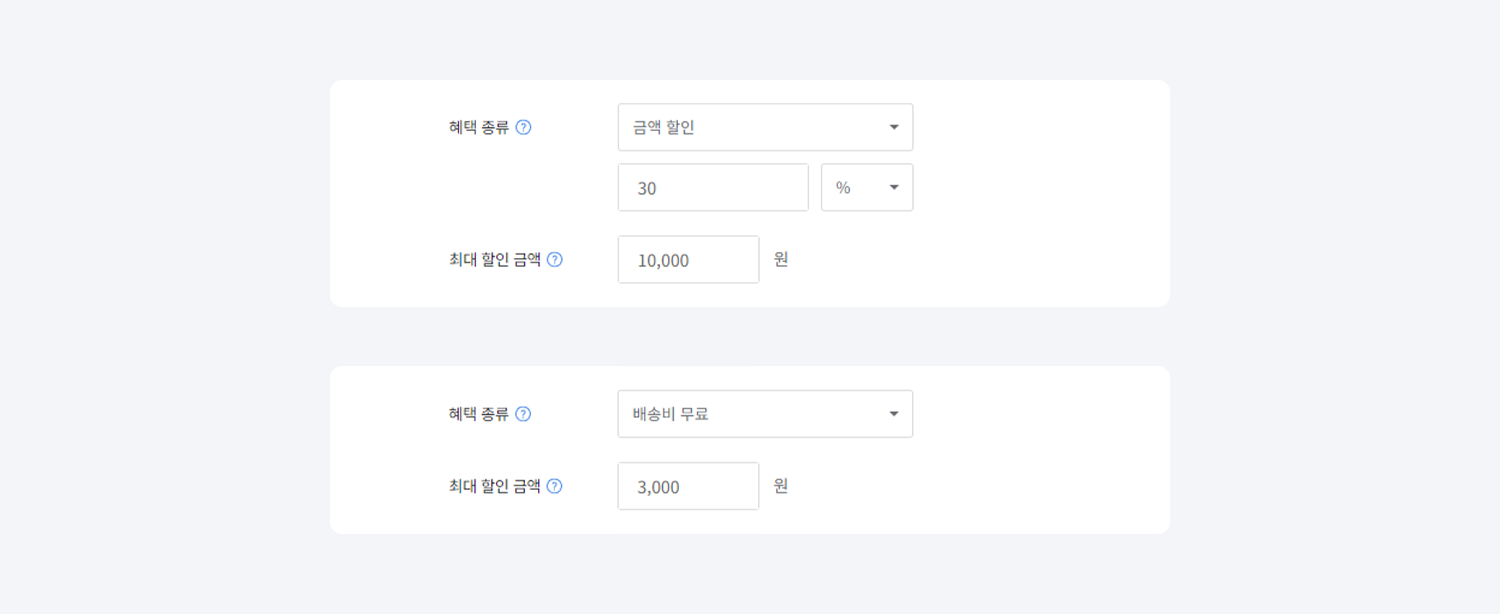Click the 혜택 종류 label in 금액 할인 card
This screenshot has width=1500, height=614.
point(479,128)
